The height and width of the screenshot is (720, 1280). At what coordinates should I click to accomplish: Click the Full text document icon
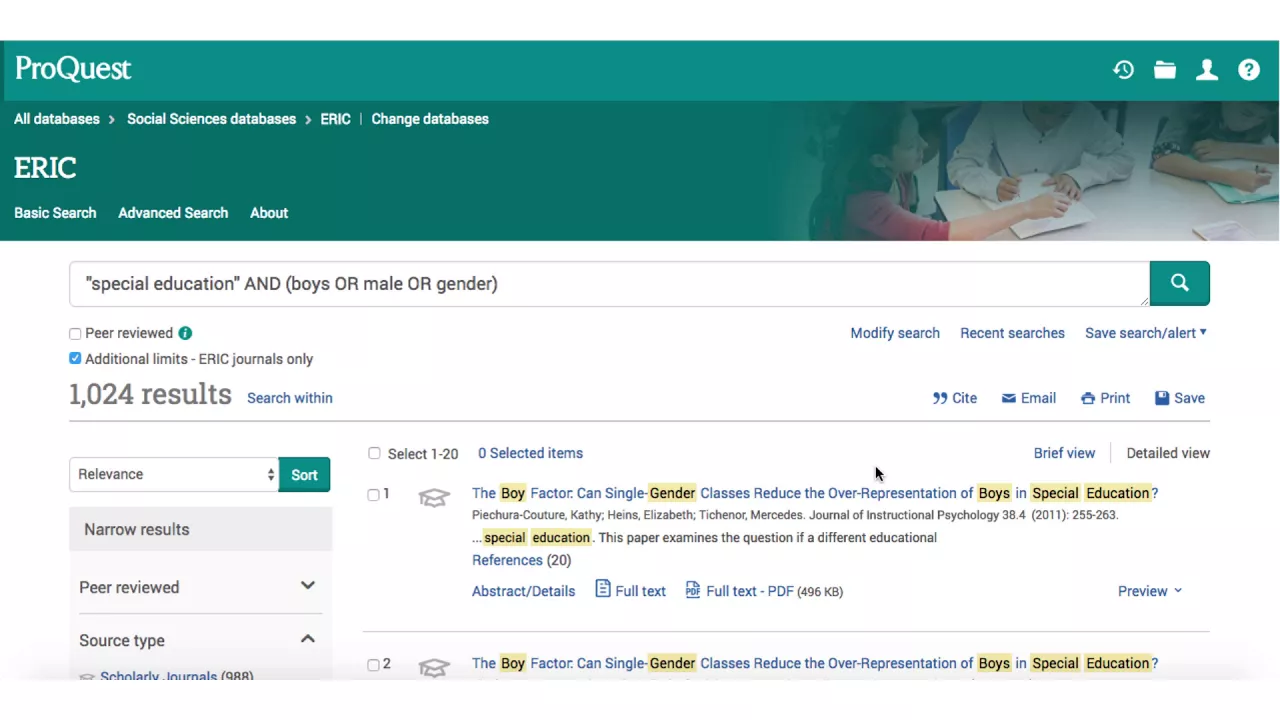tap(603, 589)
